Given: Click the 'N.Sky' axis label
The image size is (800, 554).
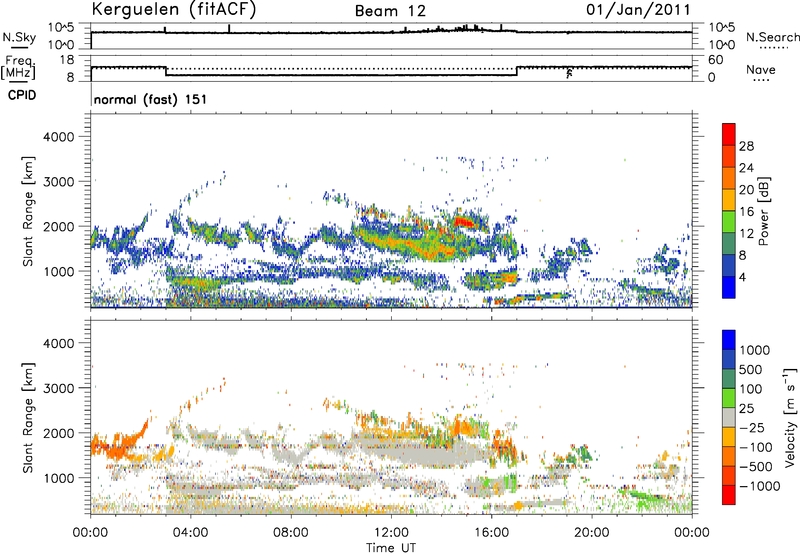Looking at the screenshot, I should (19, 37).
